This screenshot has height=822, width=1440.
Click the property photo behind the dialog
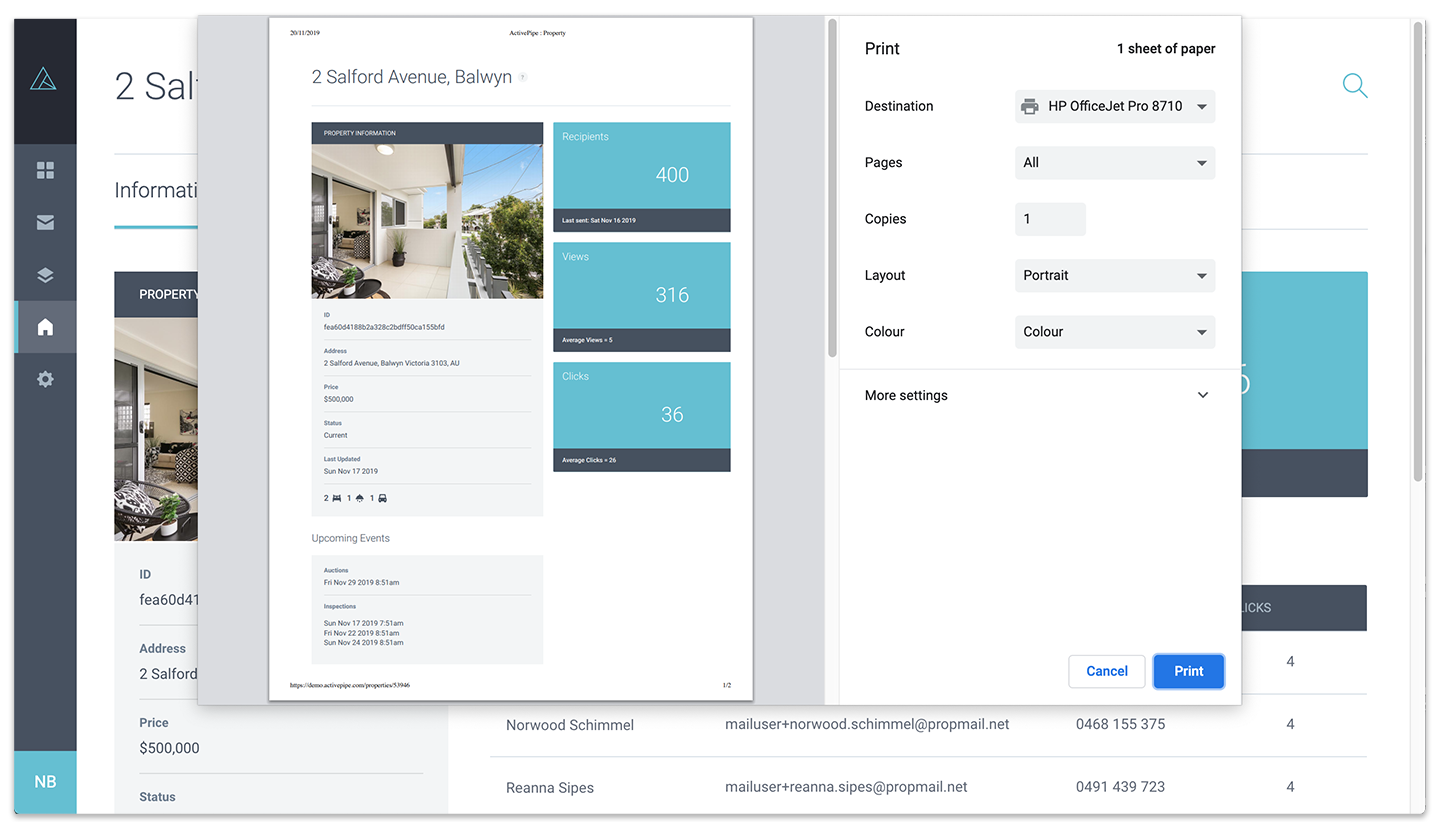[x=156, y=429]
